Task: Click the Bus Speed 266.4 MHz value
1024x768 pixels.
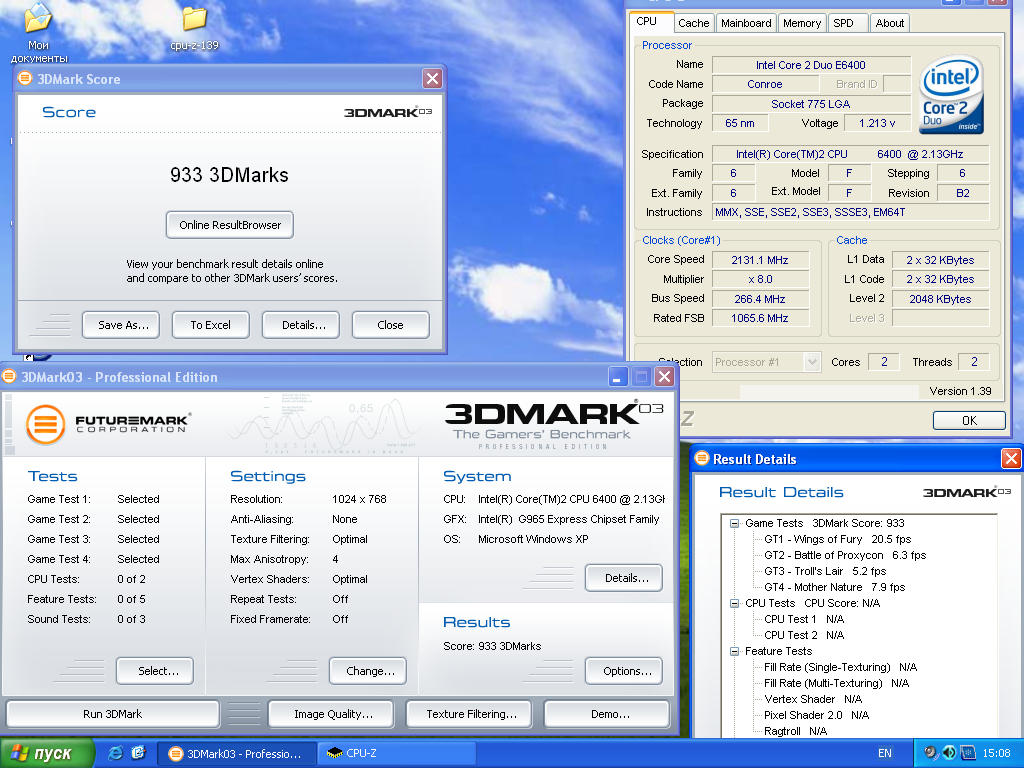Action: 760,299
